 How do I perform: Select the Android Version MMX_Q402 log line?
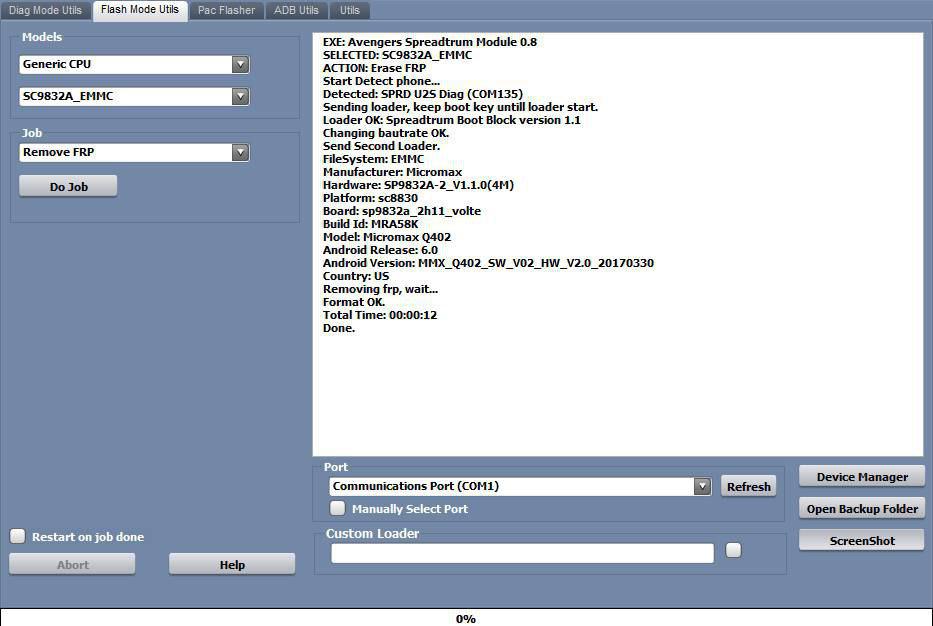(488, 263)
